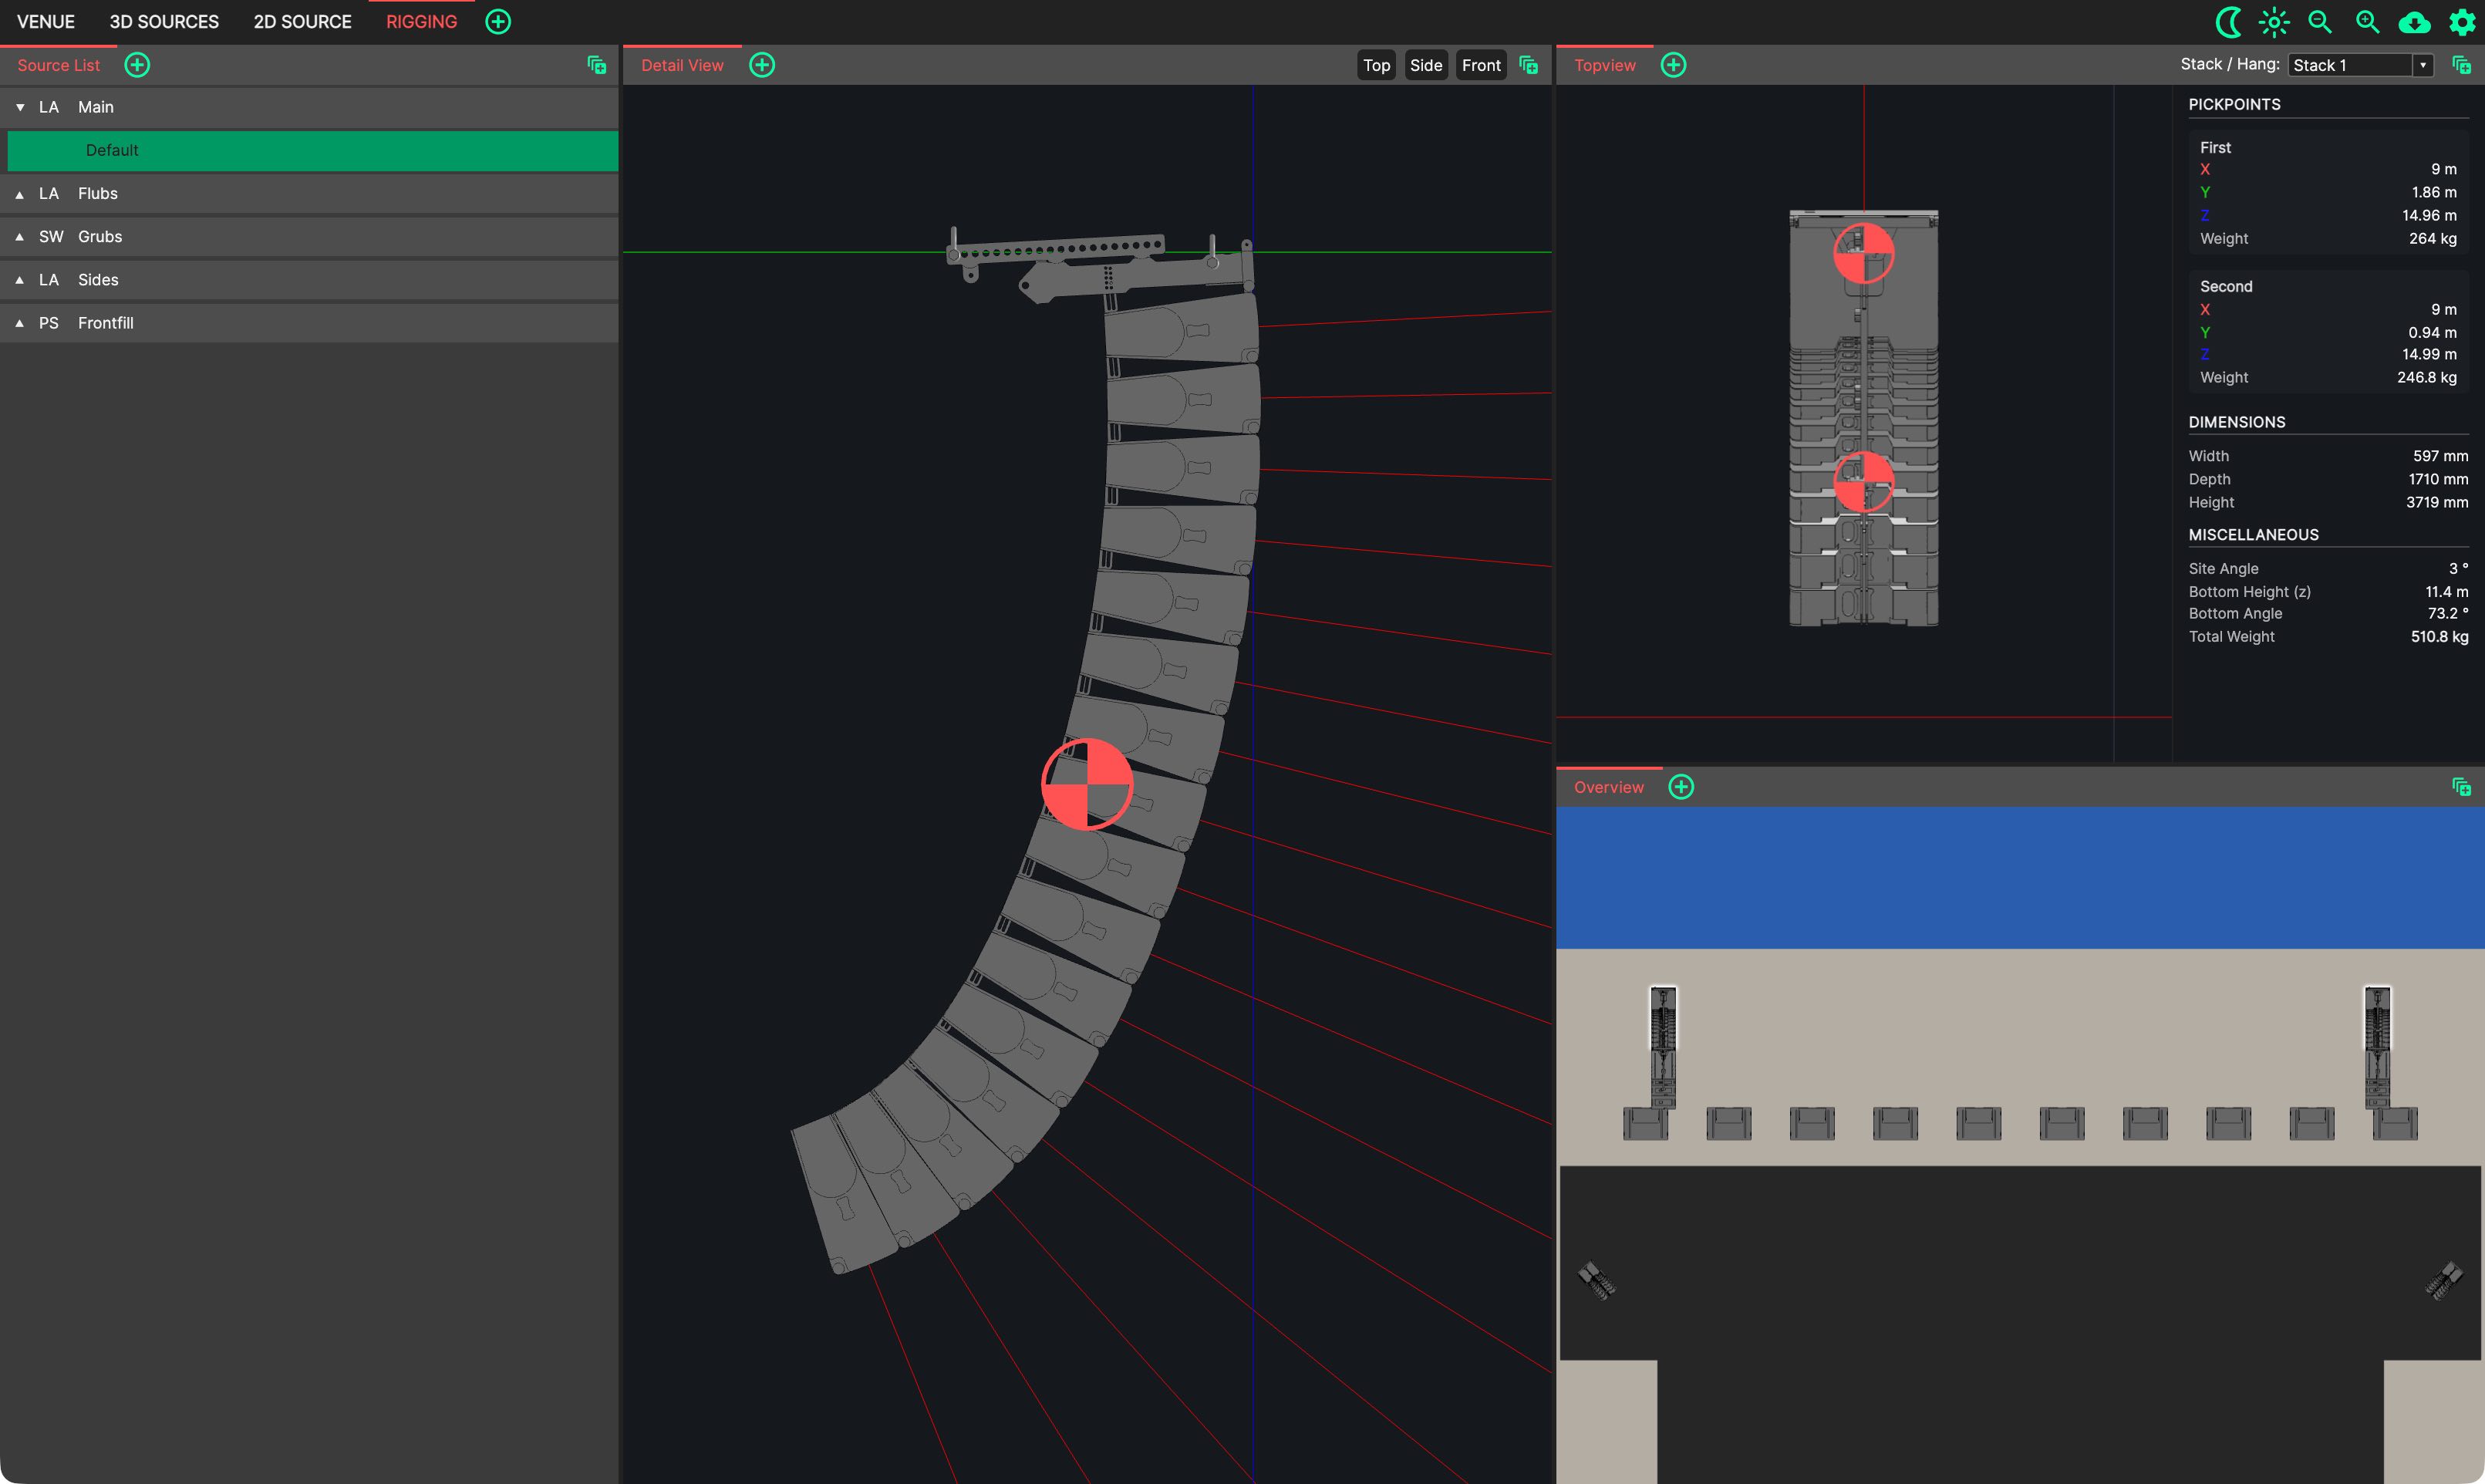
Task: Select the Default source entry
Action: point(312,150)
